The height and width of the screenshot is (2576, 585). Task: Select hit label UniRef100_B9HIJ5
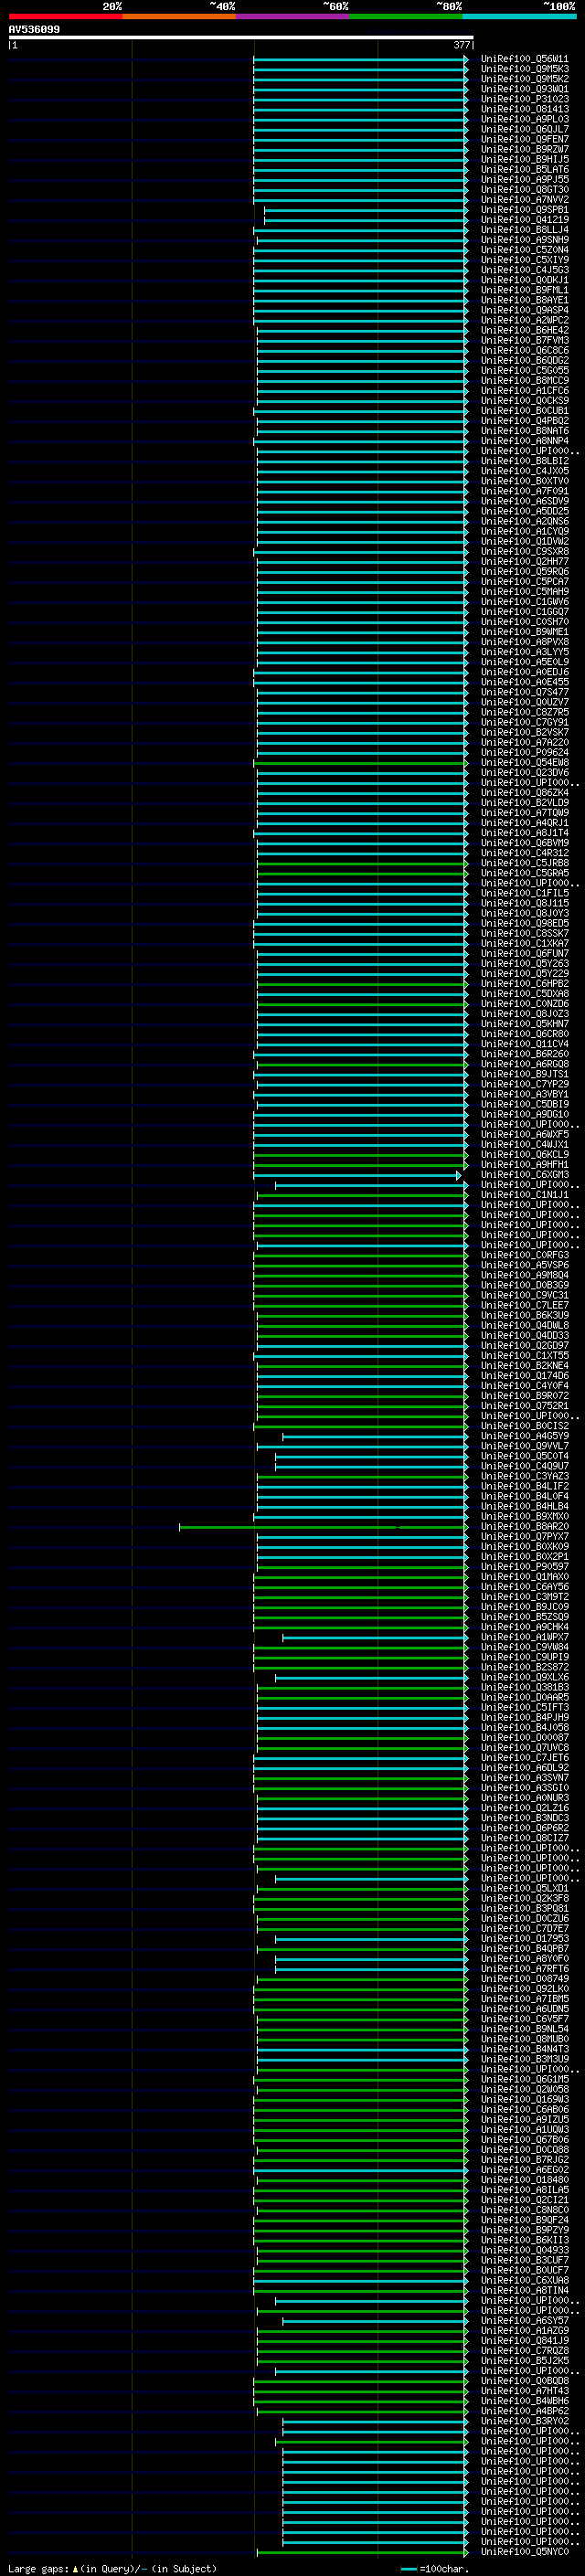(525, 159)
